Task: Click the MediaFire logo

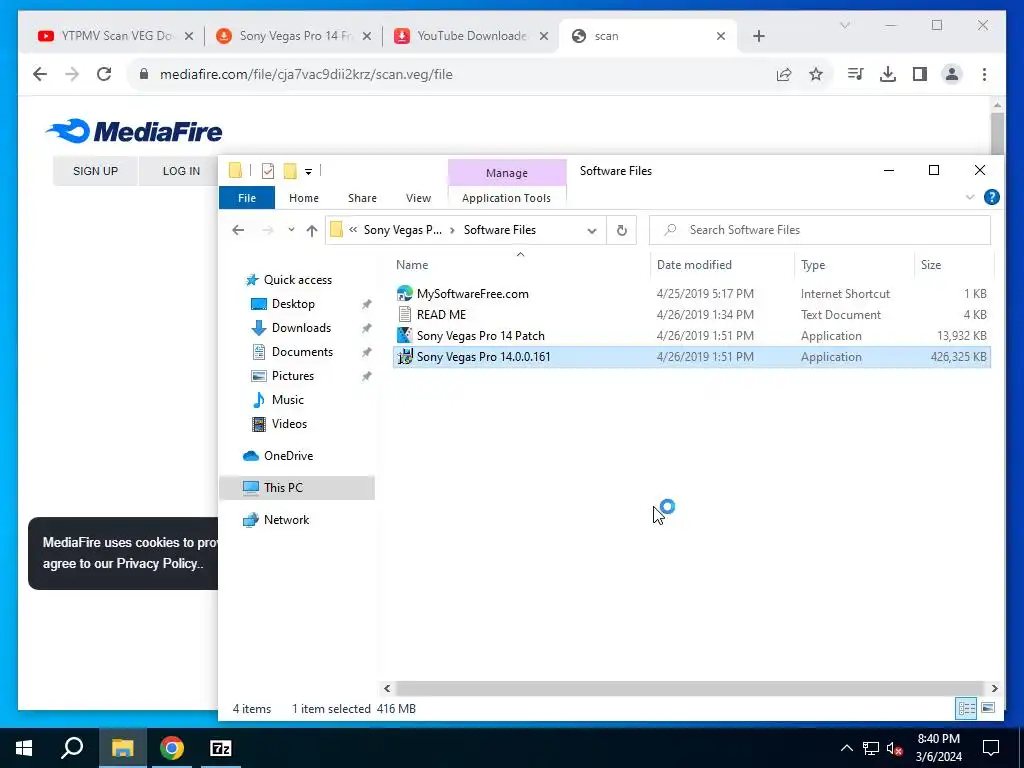Action: click(134, 131)
